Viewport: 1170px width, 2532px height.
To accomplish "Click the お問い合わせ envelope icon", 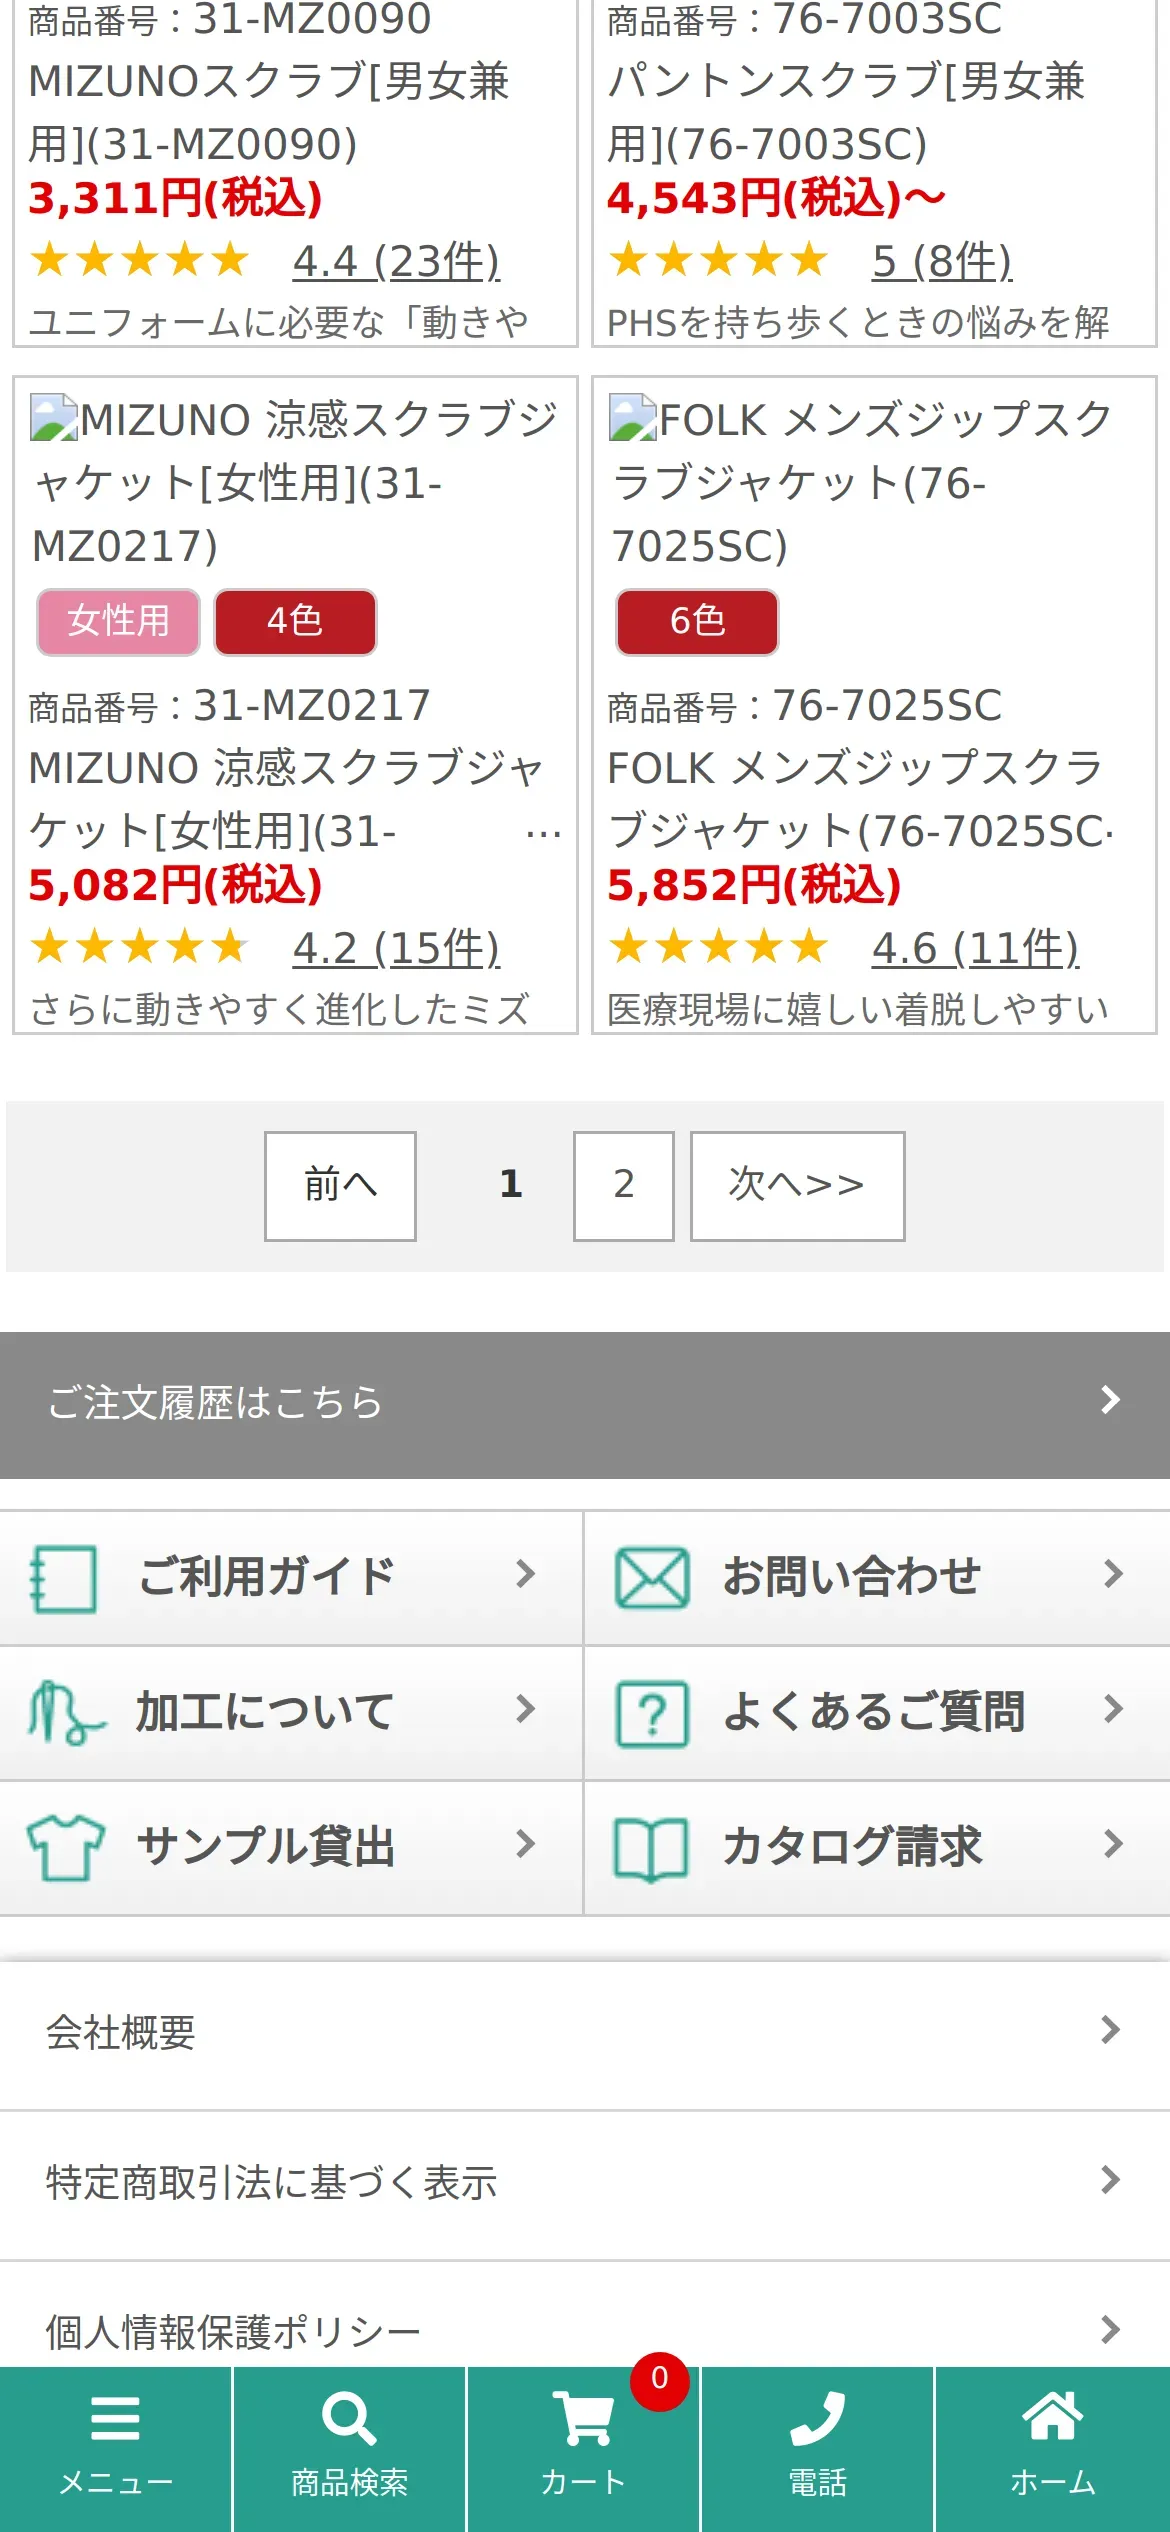I will click(x=652, y=1578).
